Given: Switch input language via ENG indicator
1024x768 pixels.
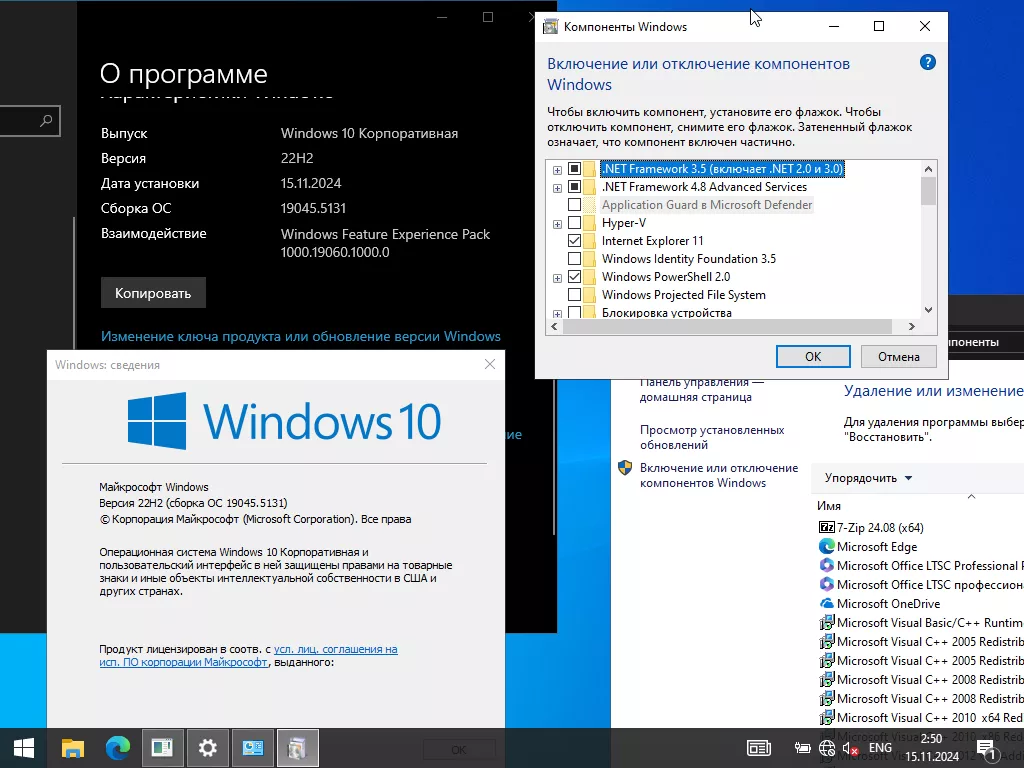Looking at the screenshot, I should coord(880,748).
